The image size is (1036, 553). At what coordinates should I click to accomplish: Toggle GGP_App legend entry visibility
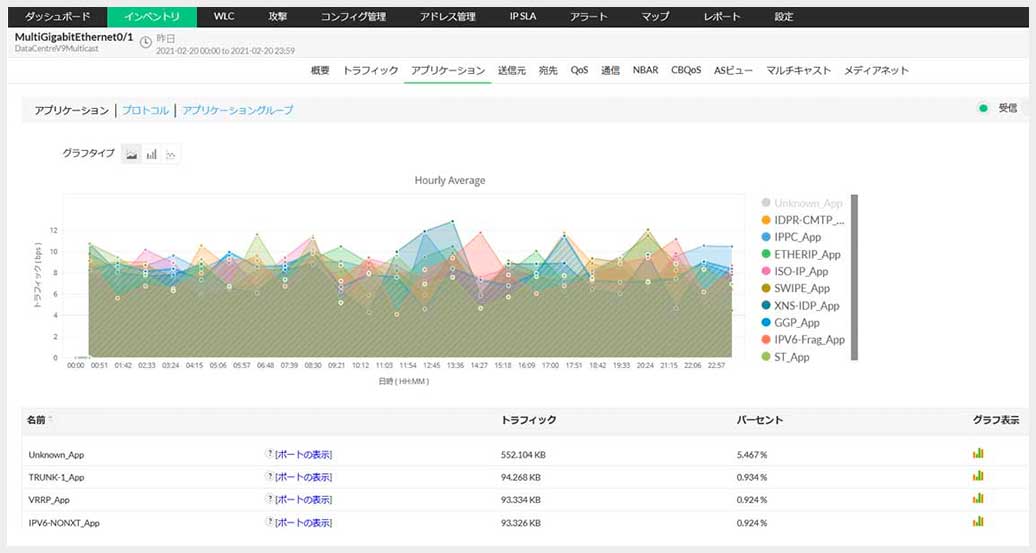[796, 322]
